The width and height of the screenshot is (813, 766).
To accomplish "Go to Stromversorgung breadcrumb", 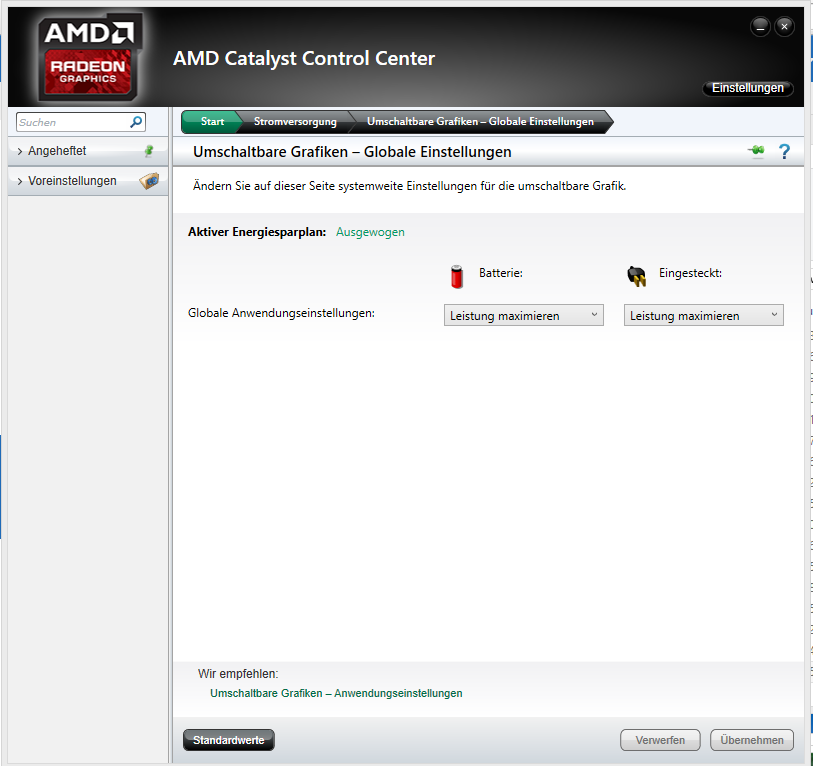I will point(295,121).
